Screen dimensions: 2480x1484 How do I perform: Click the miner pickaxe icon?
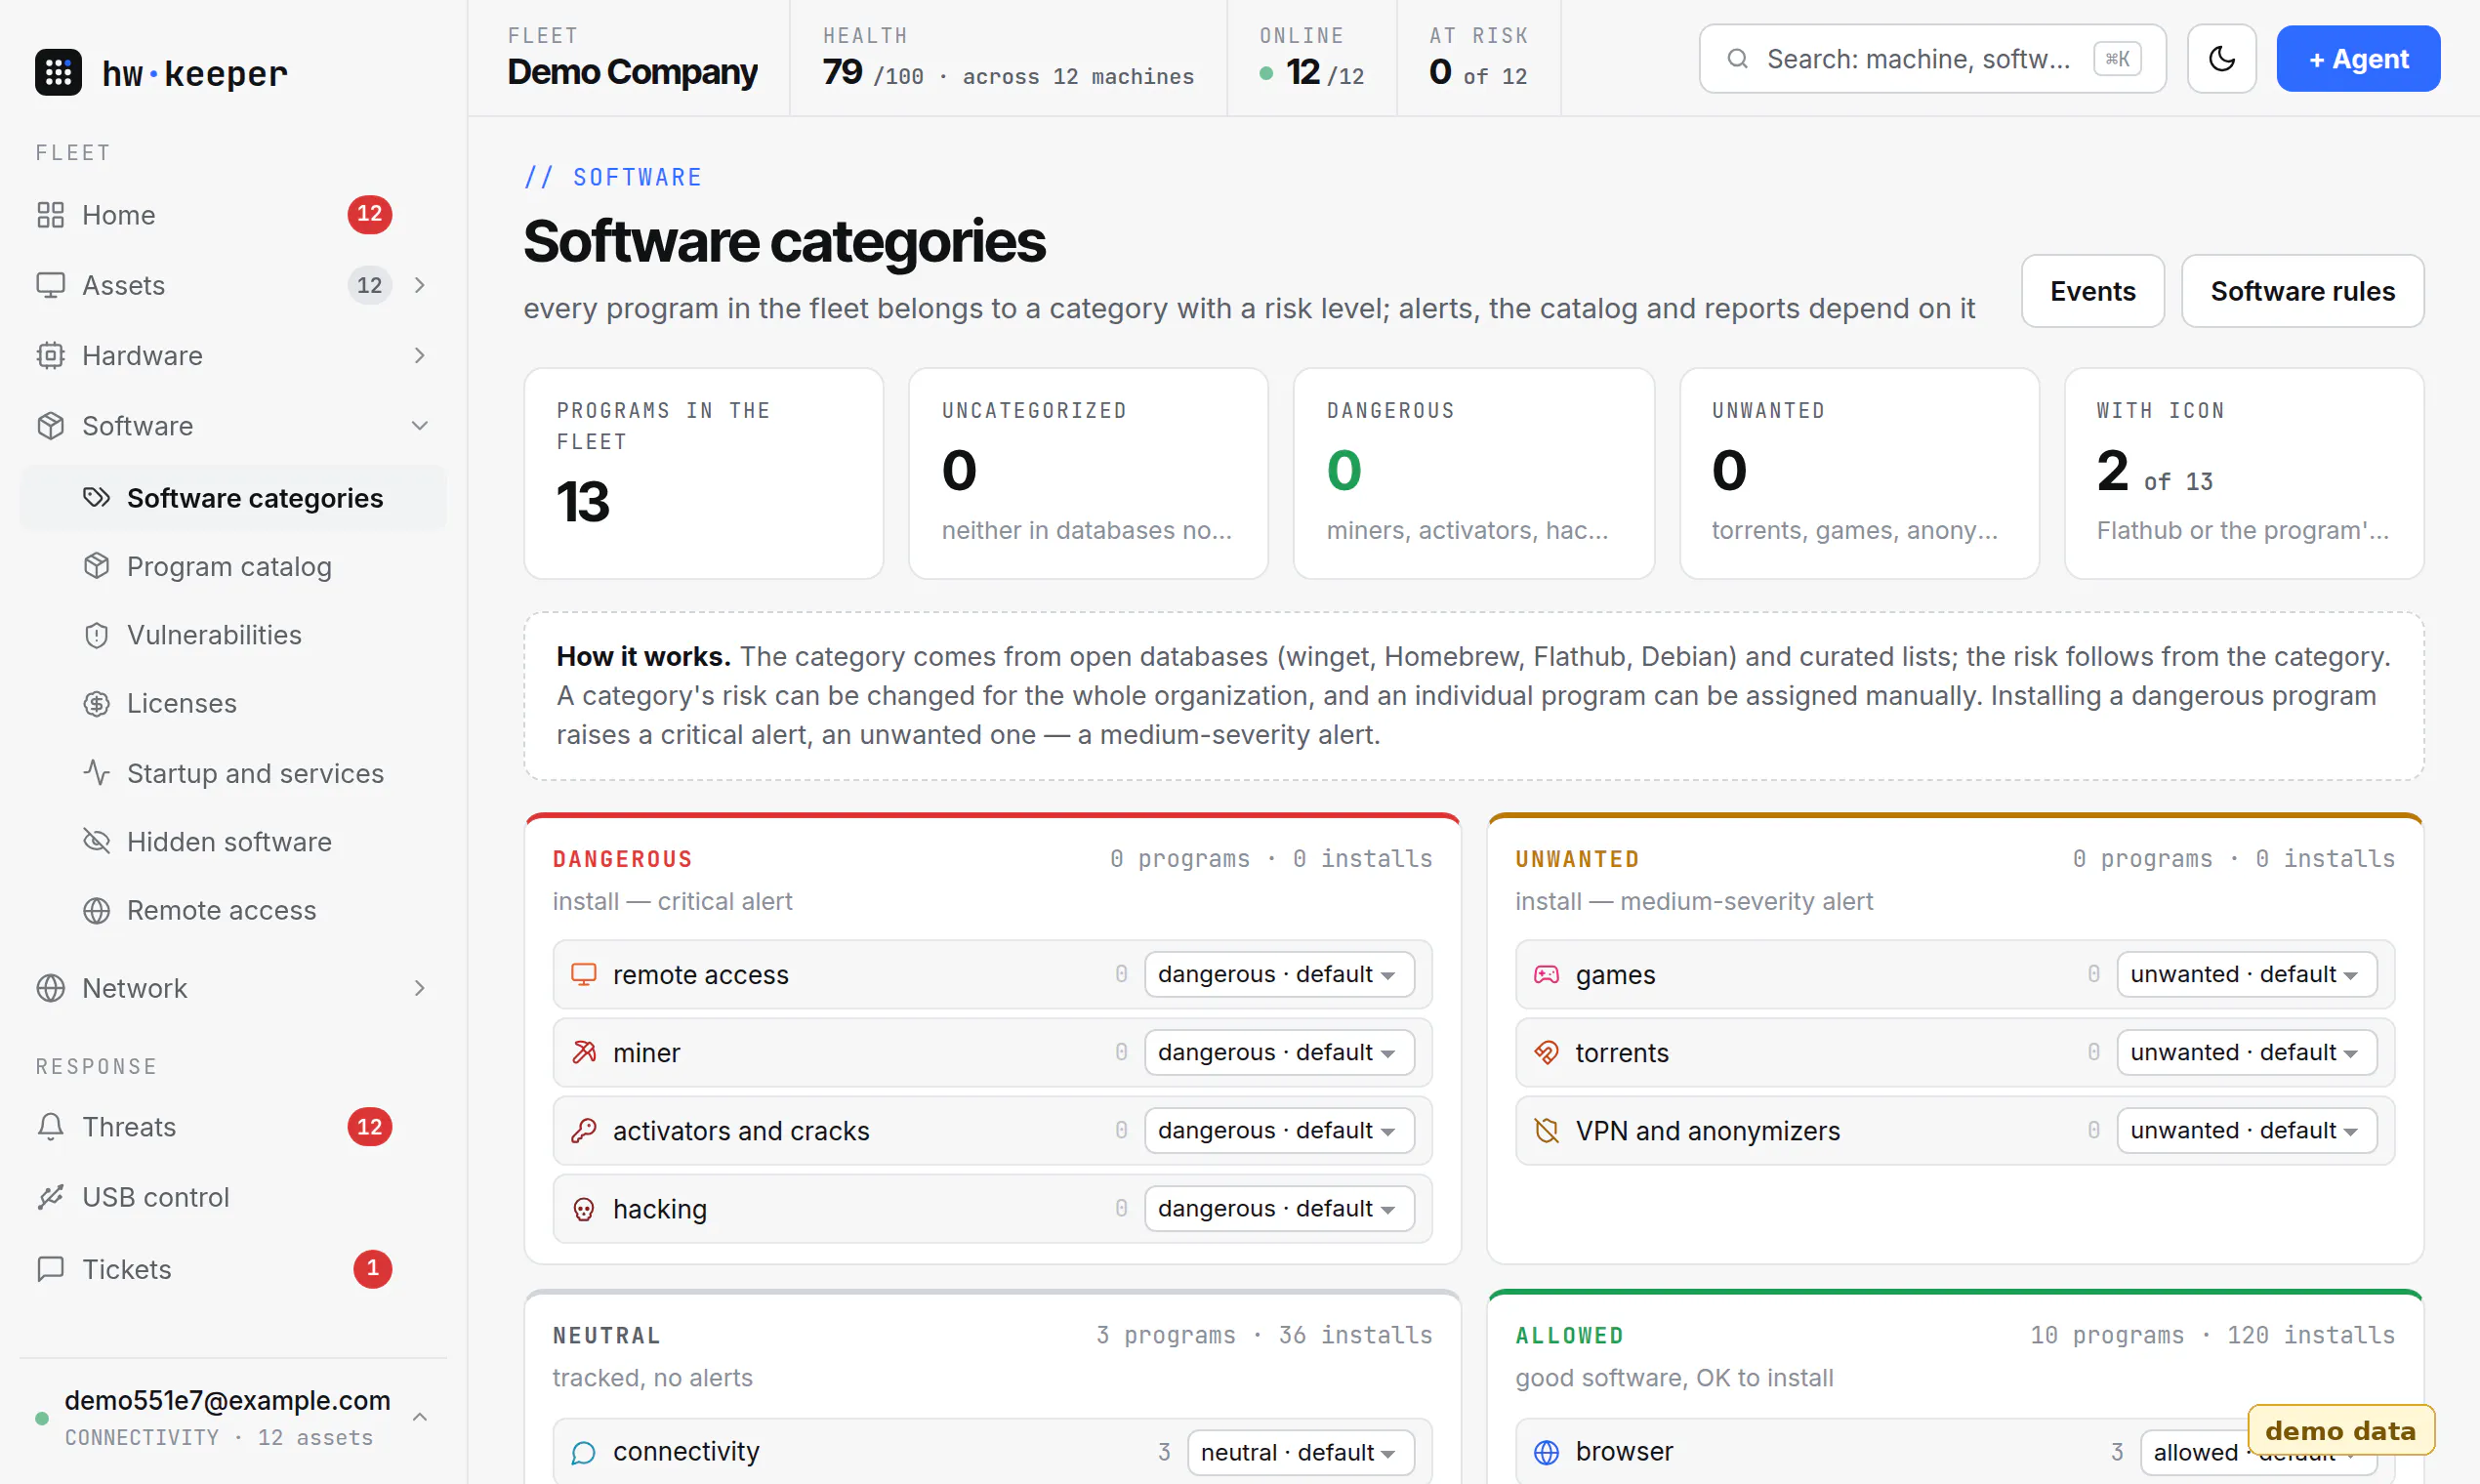[x=583, y=1052]
